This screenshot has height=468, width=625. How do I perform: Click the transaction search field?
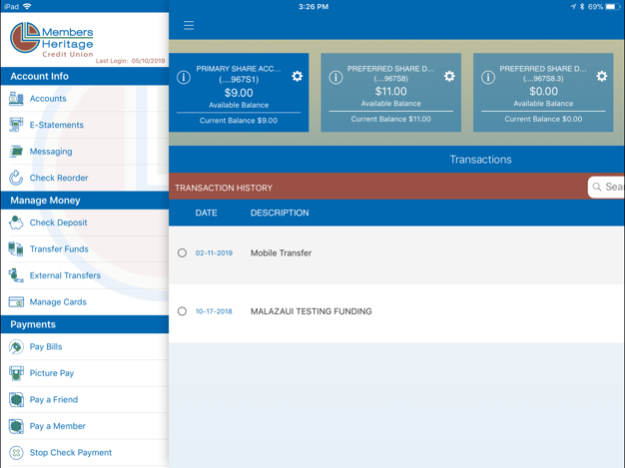pyautogui.click(x=606, y=187)
